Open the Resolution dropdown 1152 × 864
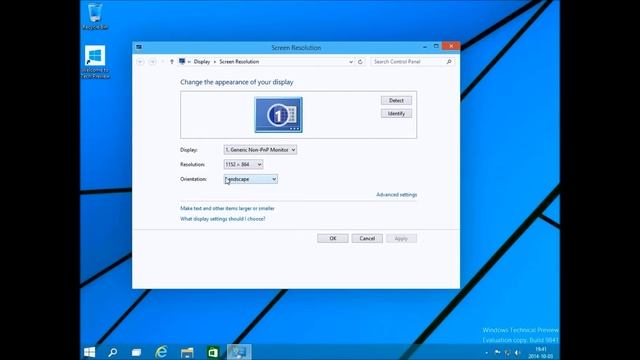640x360 pixels. (x=243, y=164)
